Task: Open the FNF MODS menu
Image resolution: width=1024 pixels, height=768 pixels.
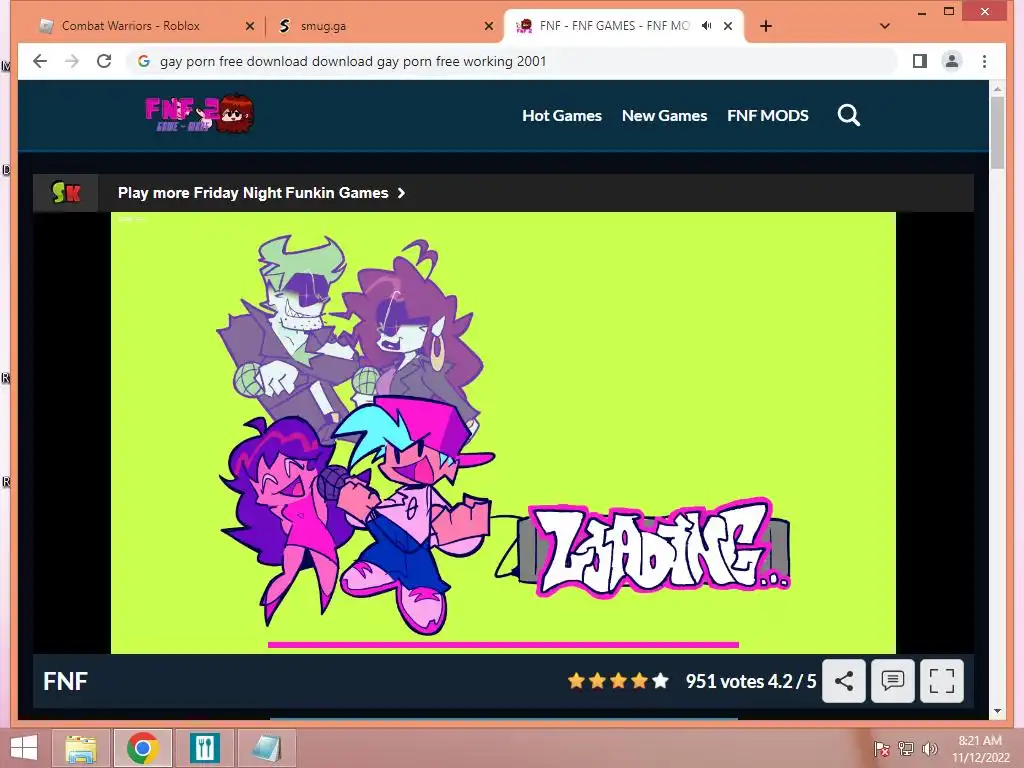Action: [x=768, y=116]
